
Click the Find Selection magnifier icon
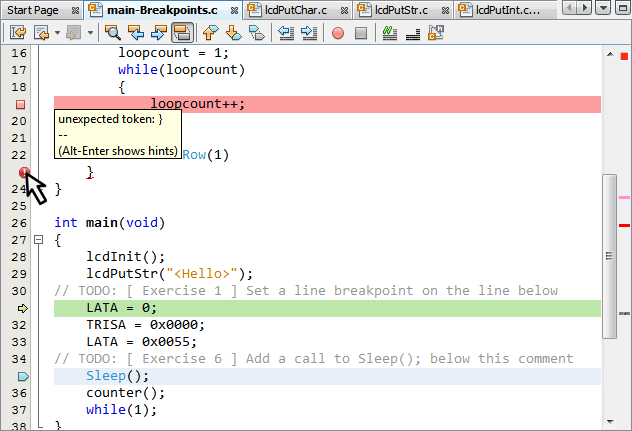(113, 33)
